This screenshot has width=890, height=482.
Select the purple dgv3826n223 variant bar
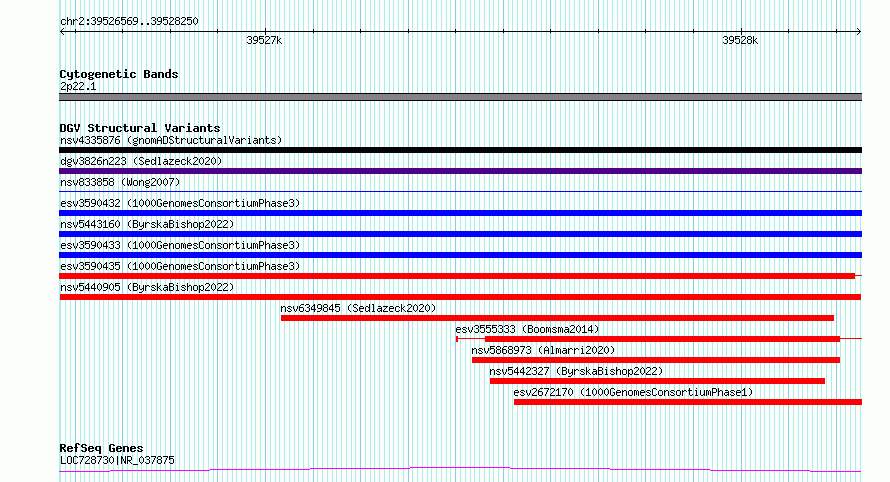[460, 171]
